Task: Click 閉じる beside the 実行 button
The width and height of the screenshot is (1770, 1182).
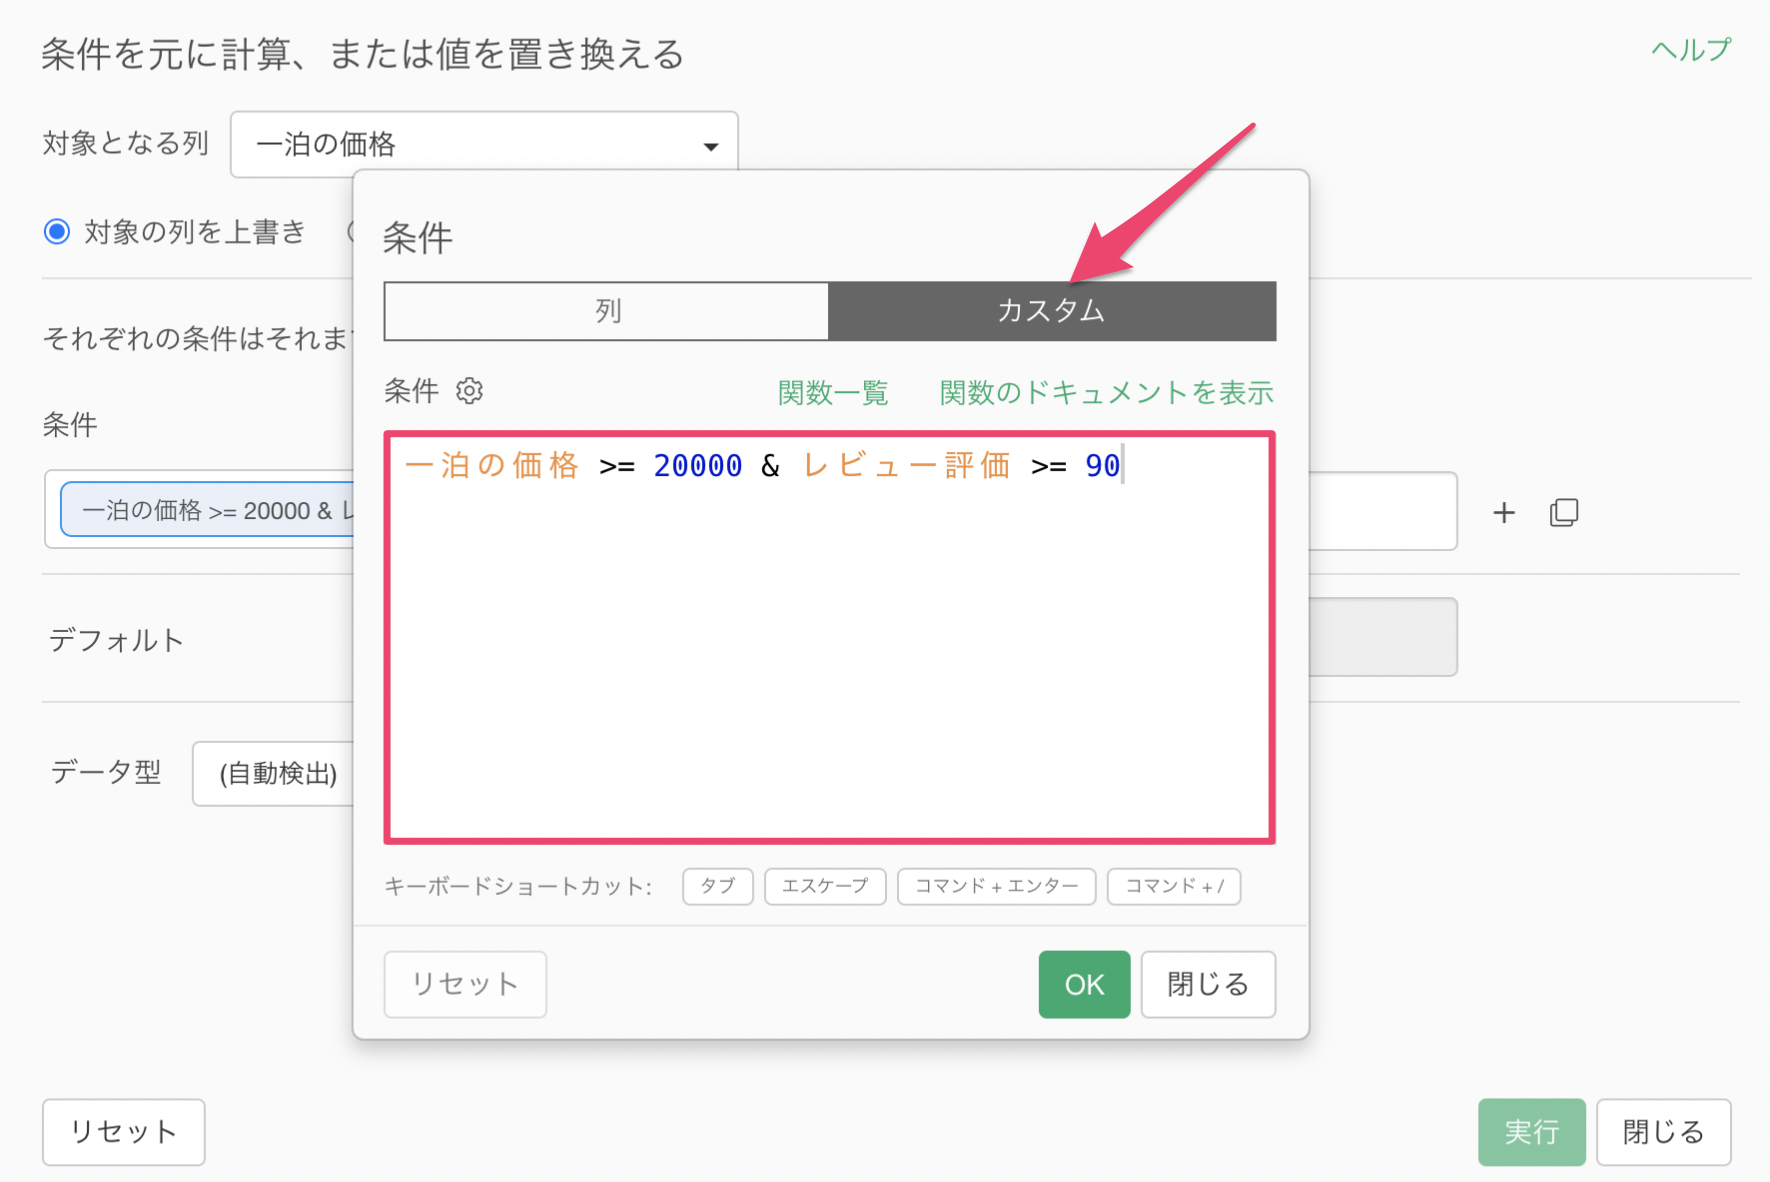Action: (1663, 1132)
